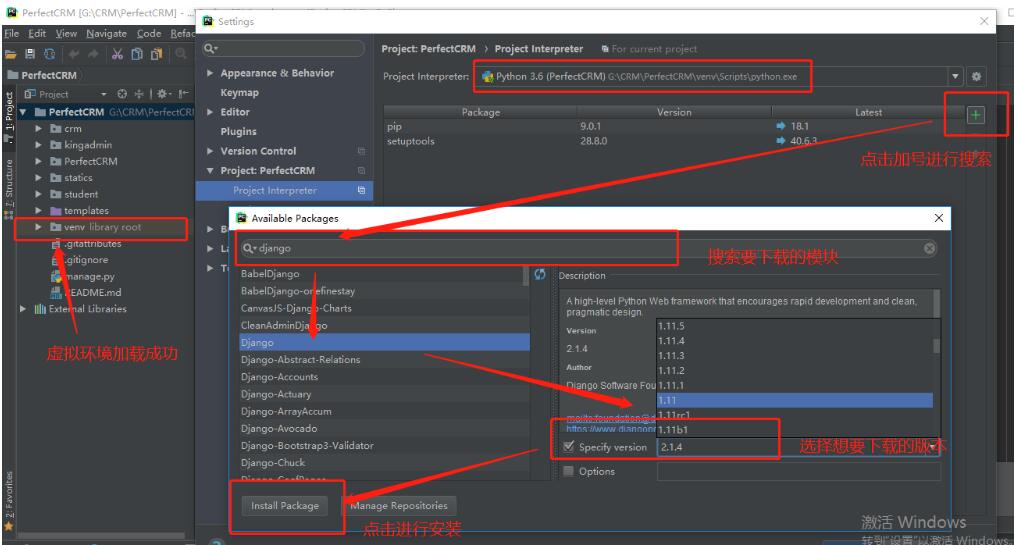Select version 1.11.5 in dropdown list
Screen dimensions: 1015x545
tap(795, 326)
